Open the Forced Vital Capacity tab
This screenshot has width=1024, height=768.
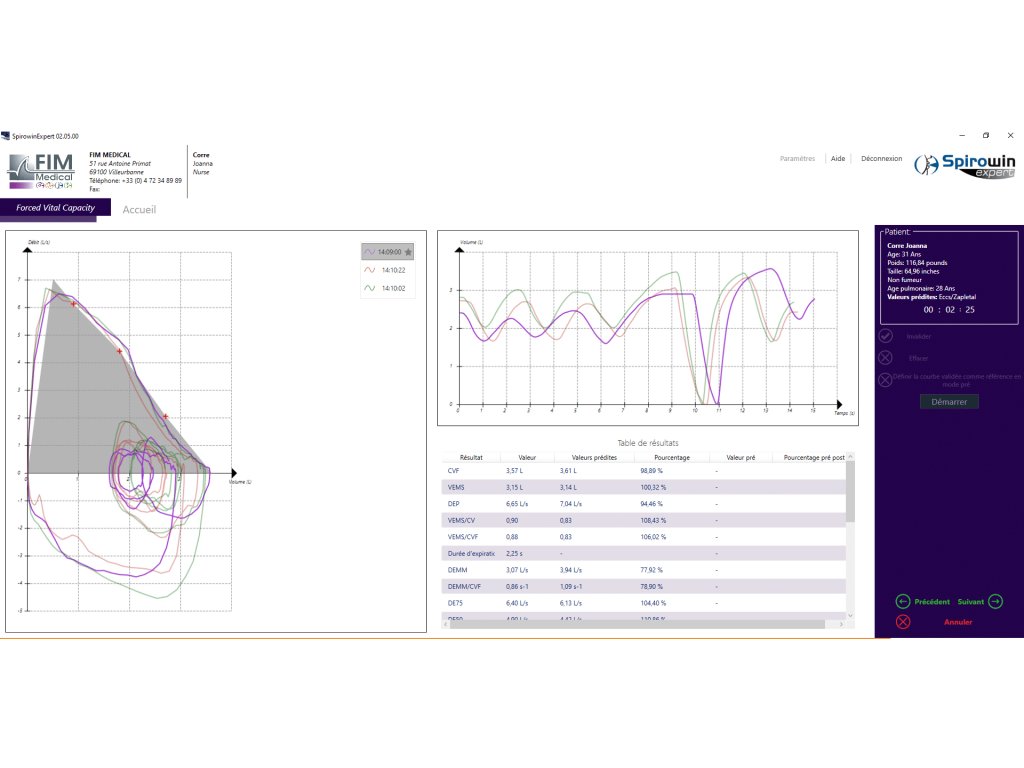(56, 208)
